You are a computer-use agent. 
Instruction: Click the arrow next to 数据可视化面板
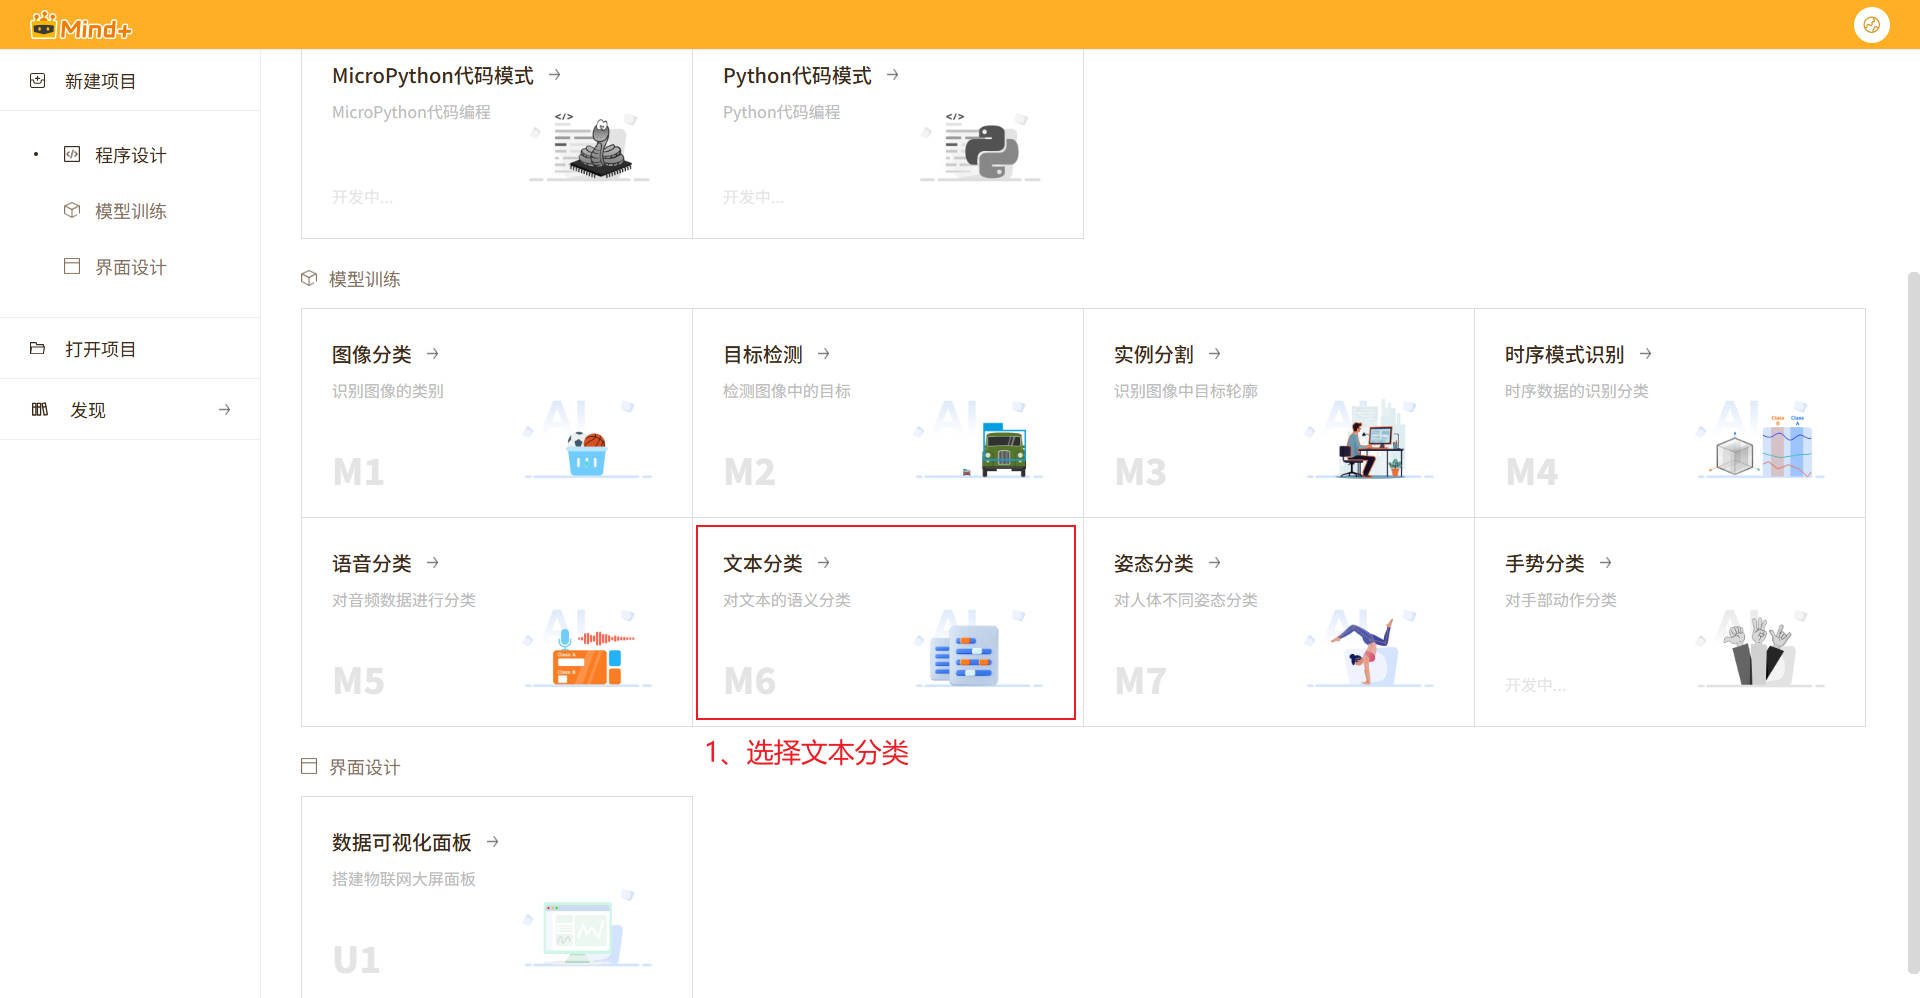(493, 842)
